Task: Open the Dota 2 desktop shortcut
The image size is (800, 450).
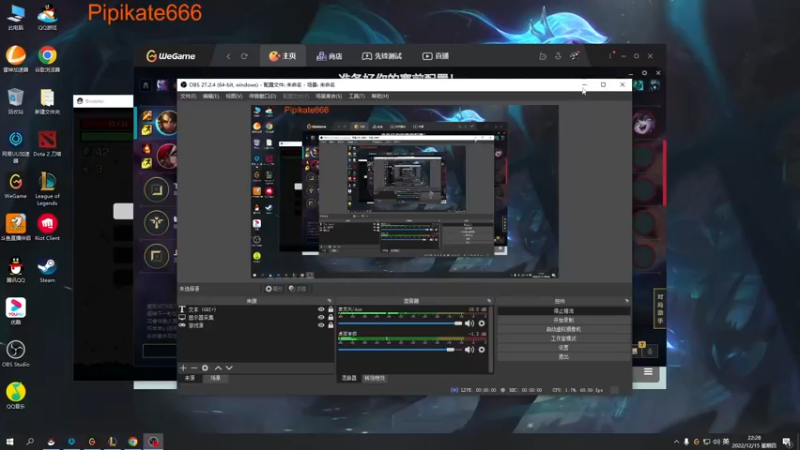Action: click(x=47, y=144)
